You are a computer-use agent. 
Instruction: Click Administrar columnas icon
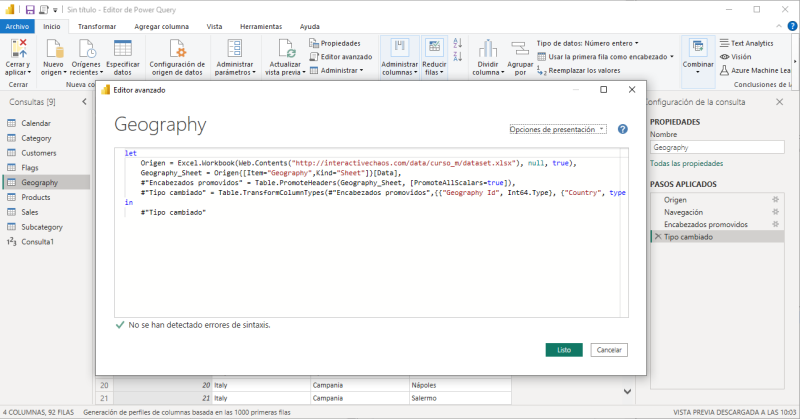click(x=399, y=48)
